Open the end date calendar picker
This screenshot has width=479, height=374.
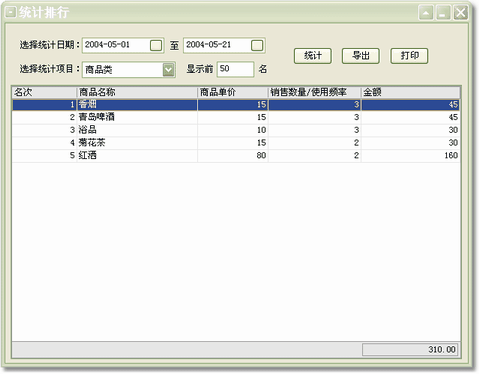(x=257, y=45)
